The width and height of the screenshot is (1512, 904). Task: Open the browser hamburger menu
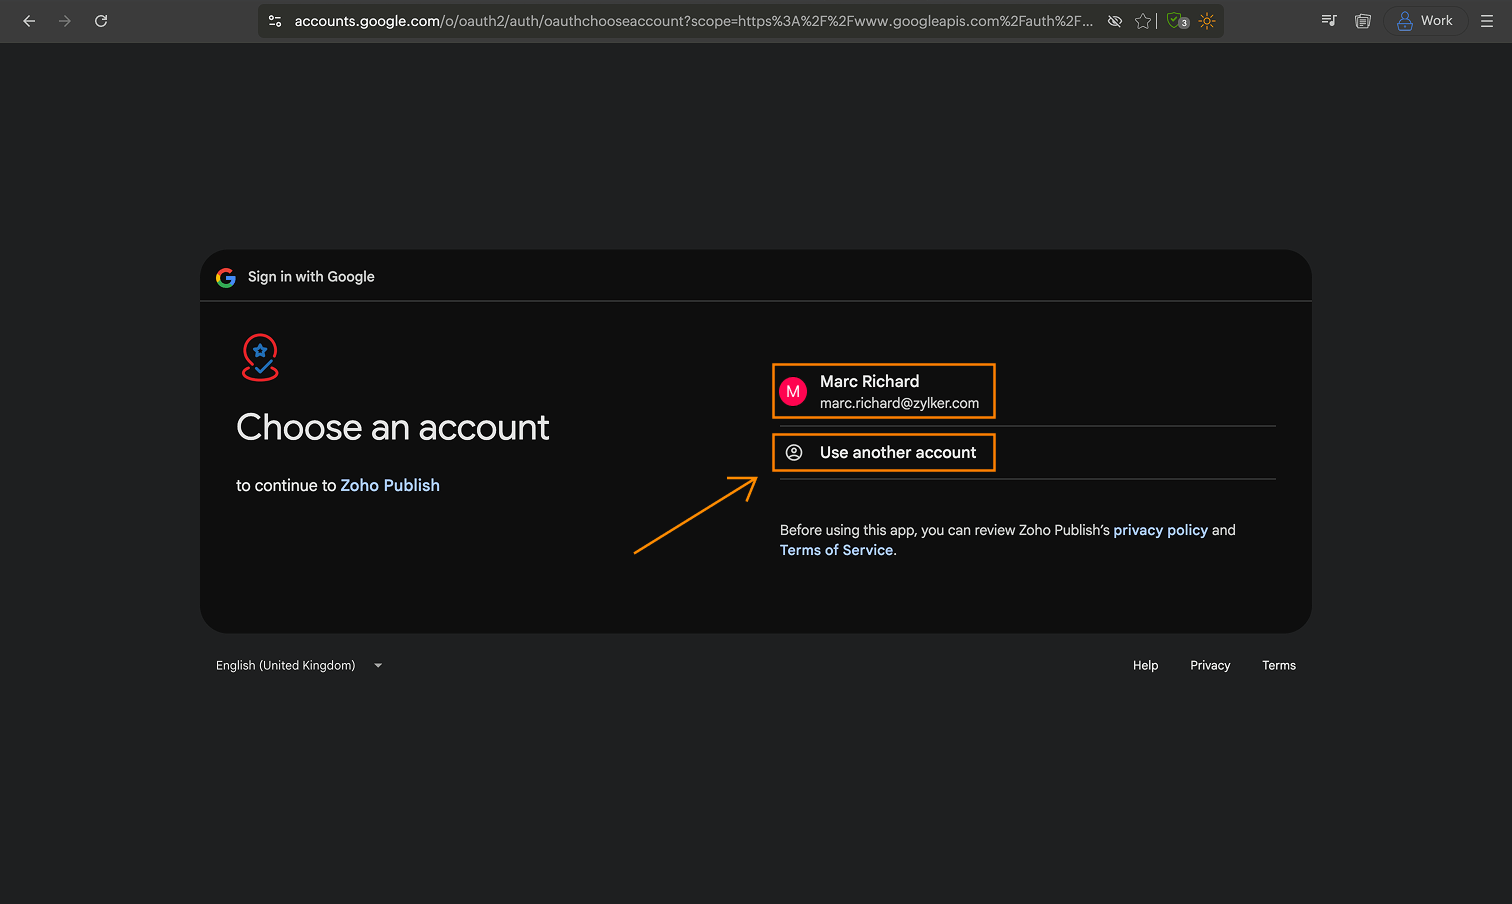coord(1487,21)
